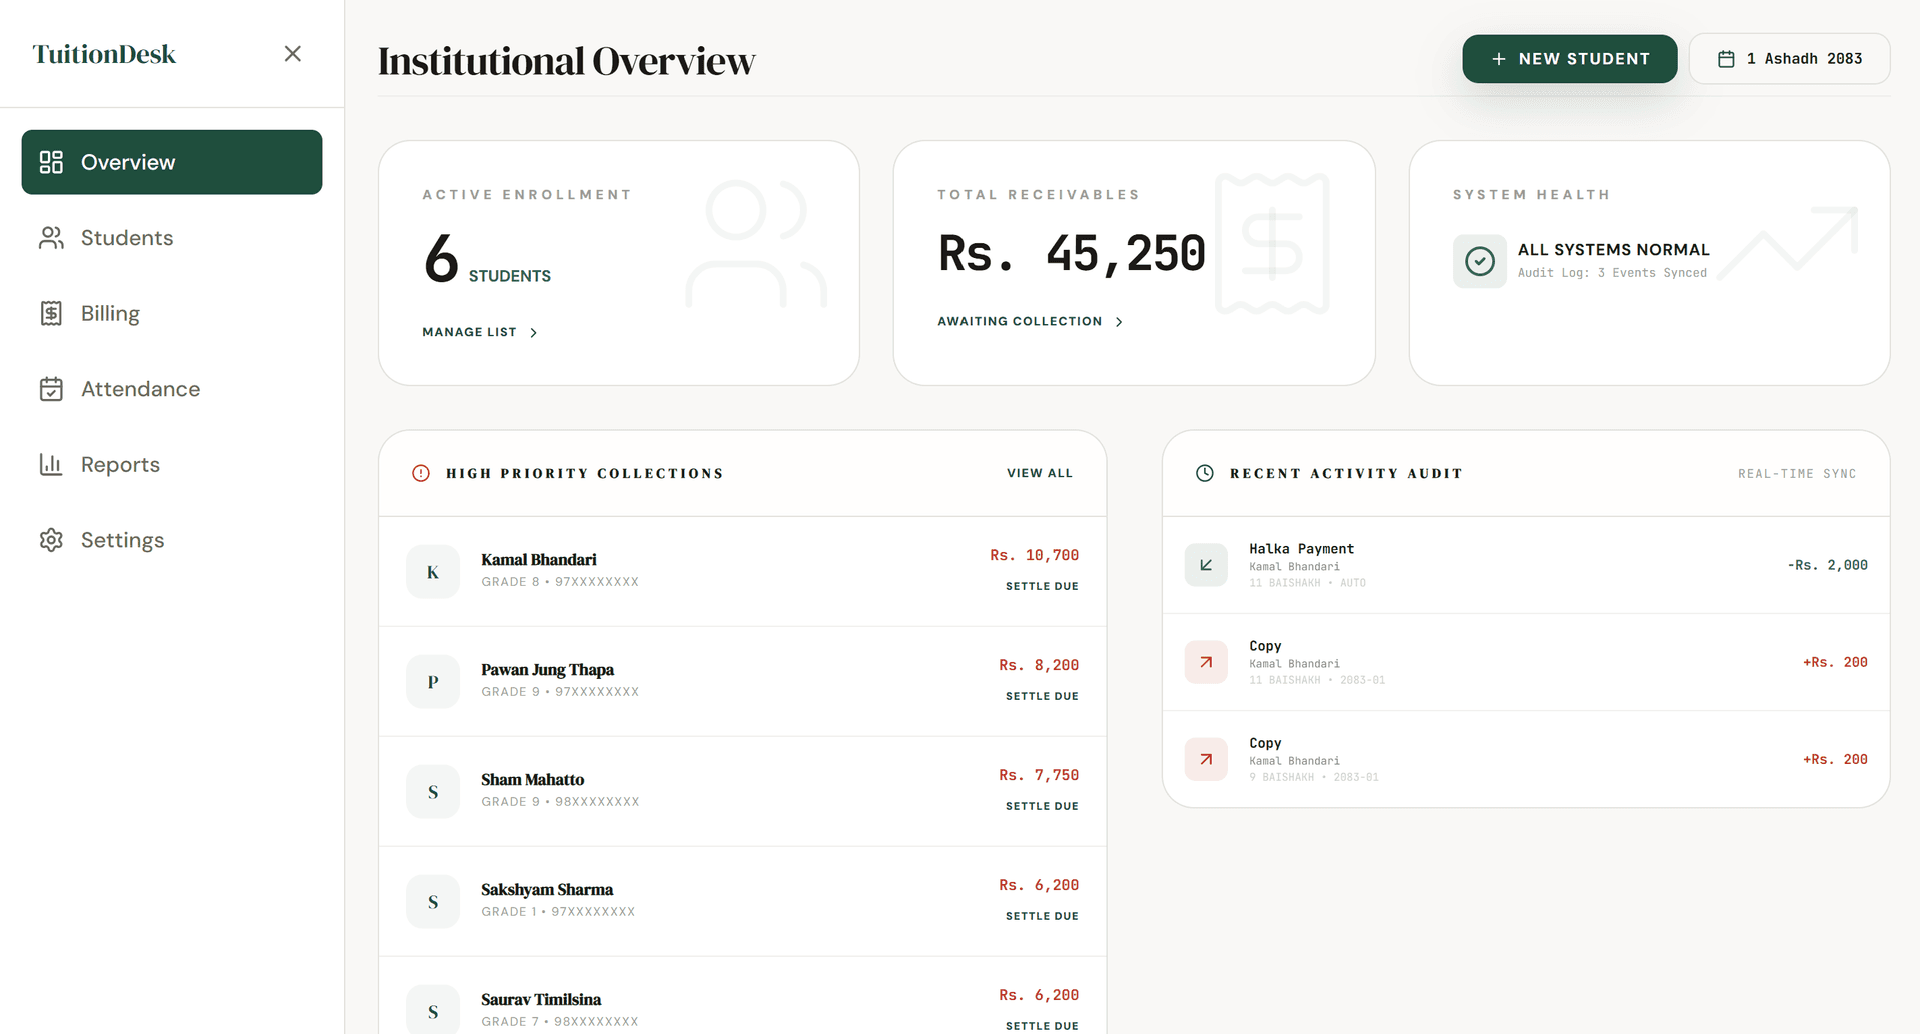This screenshot has height=1034, width=1920.
Task: Click the incoming arrow icon for Halka Payment
Action: (1206, 565)
